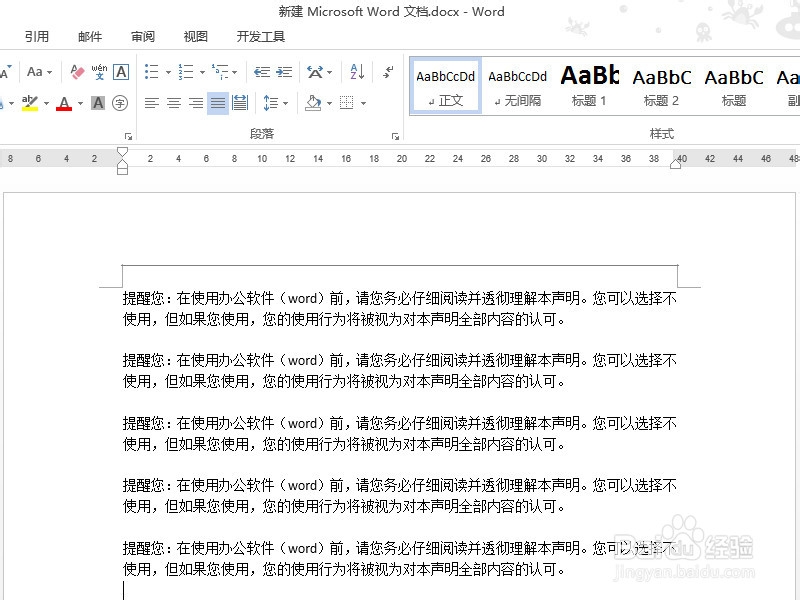Image resolution: width=800 pixels, height=600 pixels.
Task: Open the Phonetic Guide (wén) tool
Action: [x=99, y=72]
